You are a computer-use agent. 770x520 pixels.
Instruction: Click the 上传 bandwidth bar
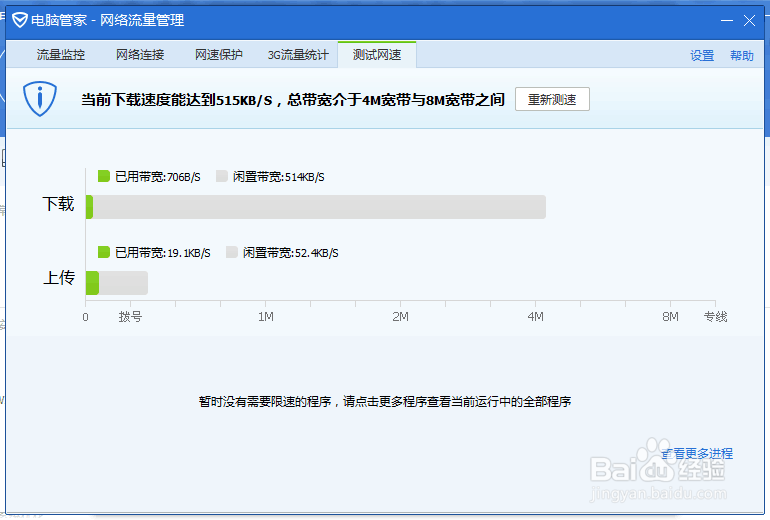(117, 283)
